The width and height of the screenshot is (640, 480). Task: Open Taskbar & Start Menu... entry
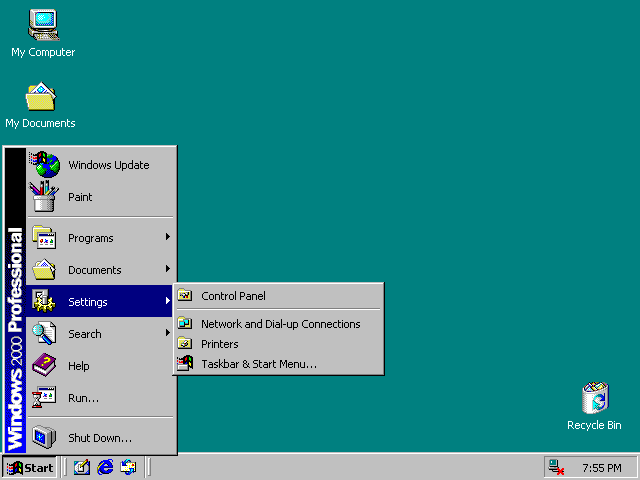pos(279,364)
